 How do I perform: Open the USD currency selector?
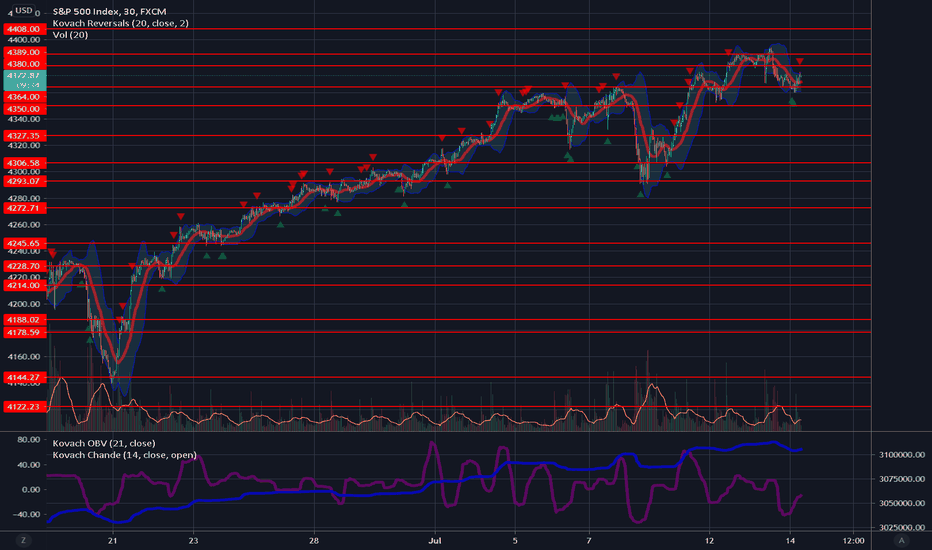pyautogui.click(x=24, y=10)
